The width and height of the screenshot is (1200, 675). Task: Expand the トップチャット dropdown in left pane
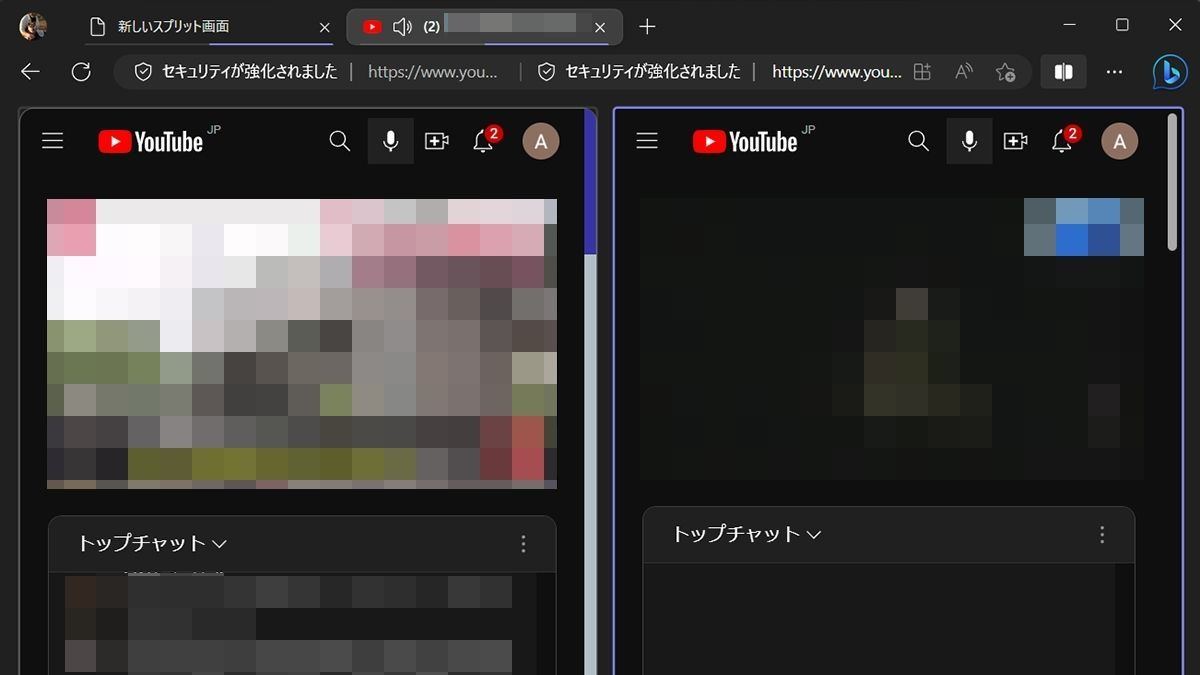click(152, 544)
